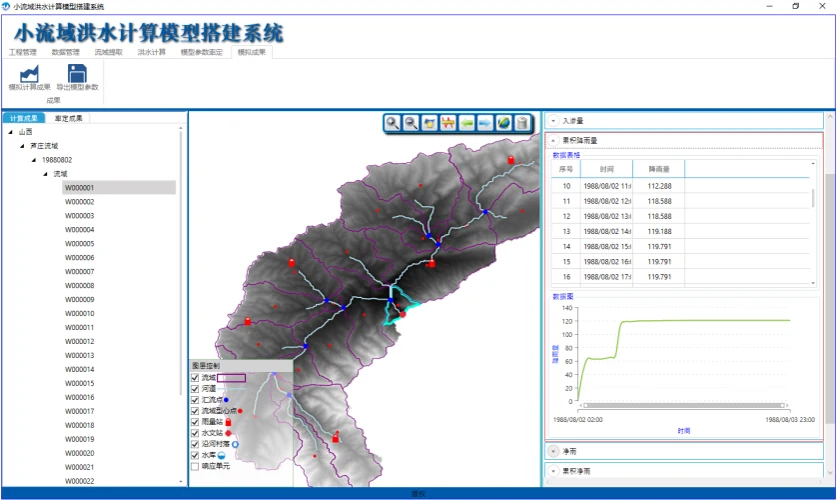Click the application logo in the title bar
Viewport: 837px width, 500px height.
(x=6, y=6)
